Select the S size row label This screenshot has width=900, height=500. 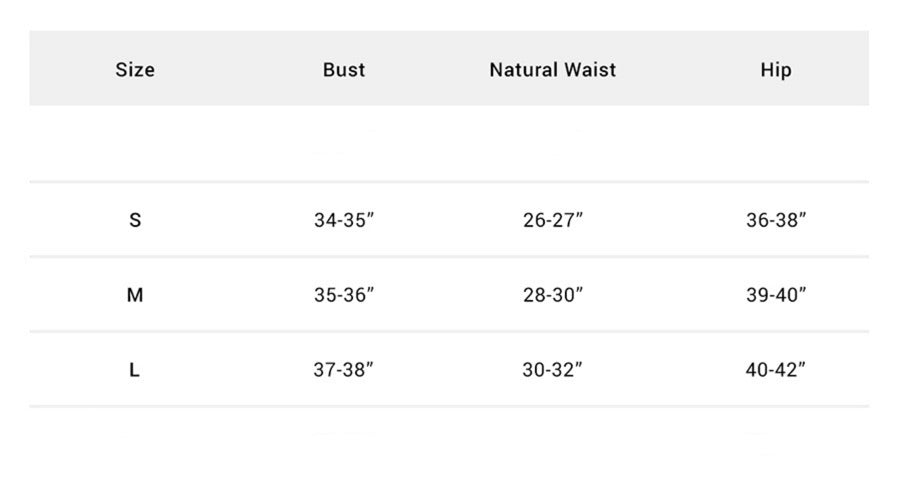tap(135, 220)
